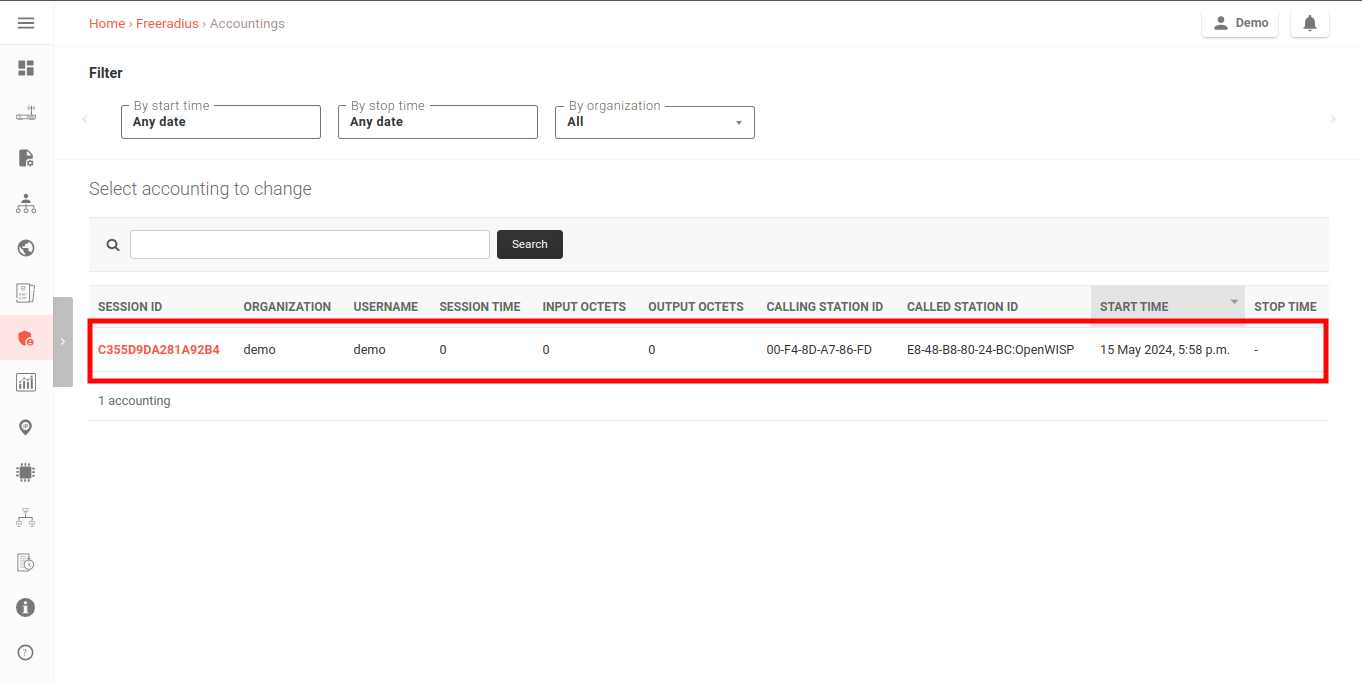1362x682 pixels.
Task: Open the configuration templates file icon
Action: [26, 157]
